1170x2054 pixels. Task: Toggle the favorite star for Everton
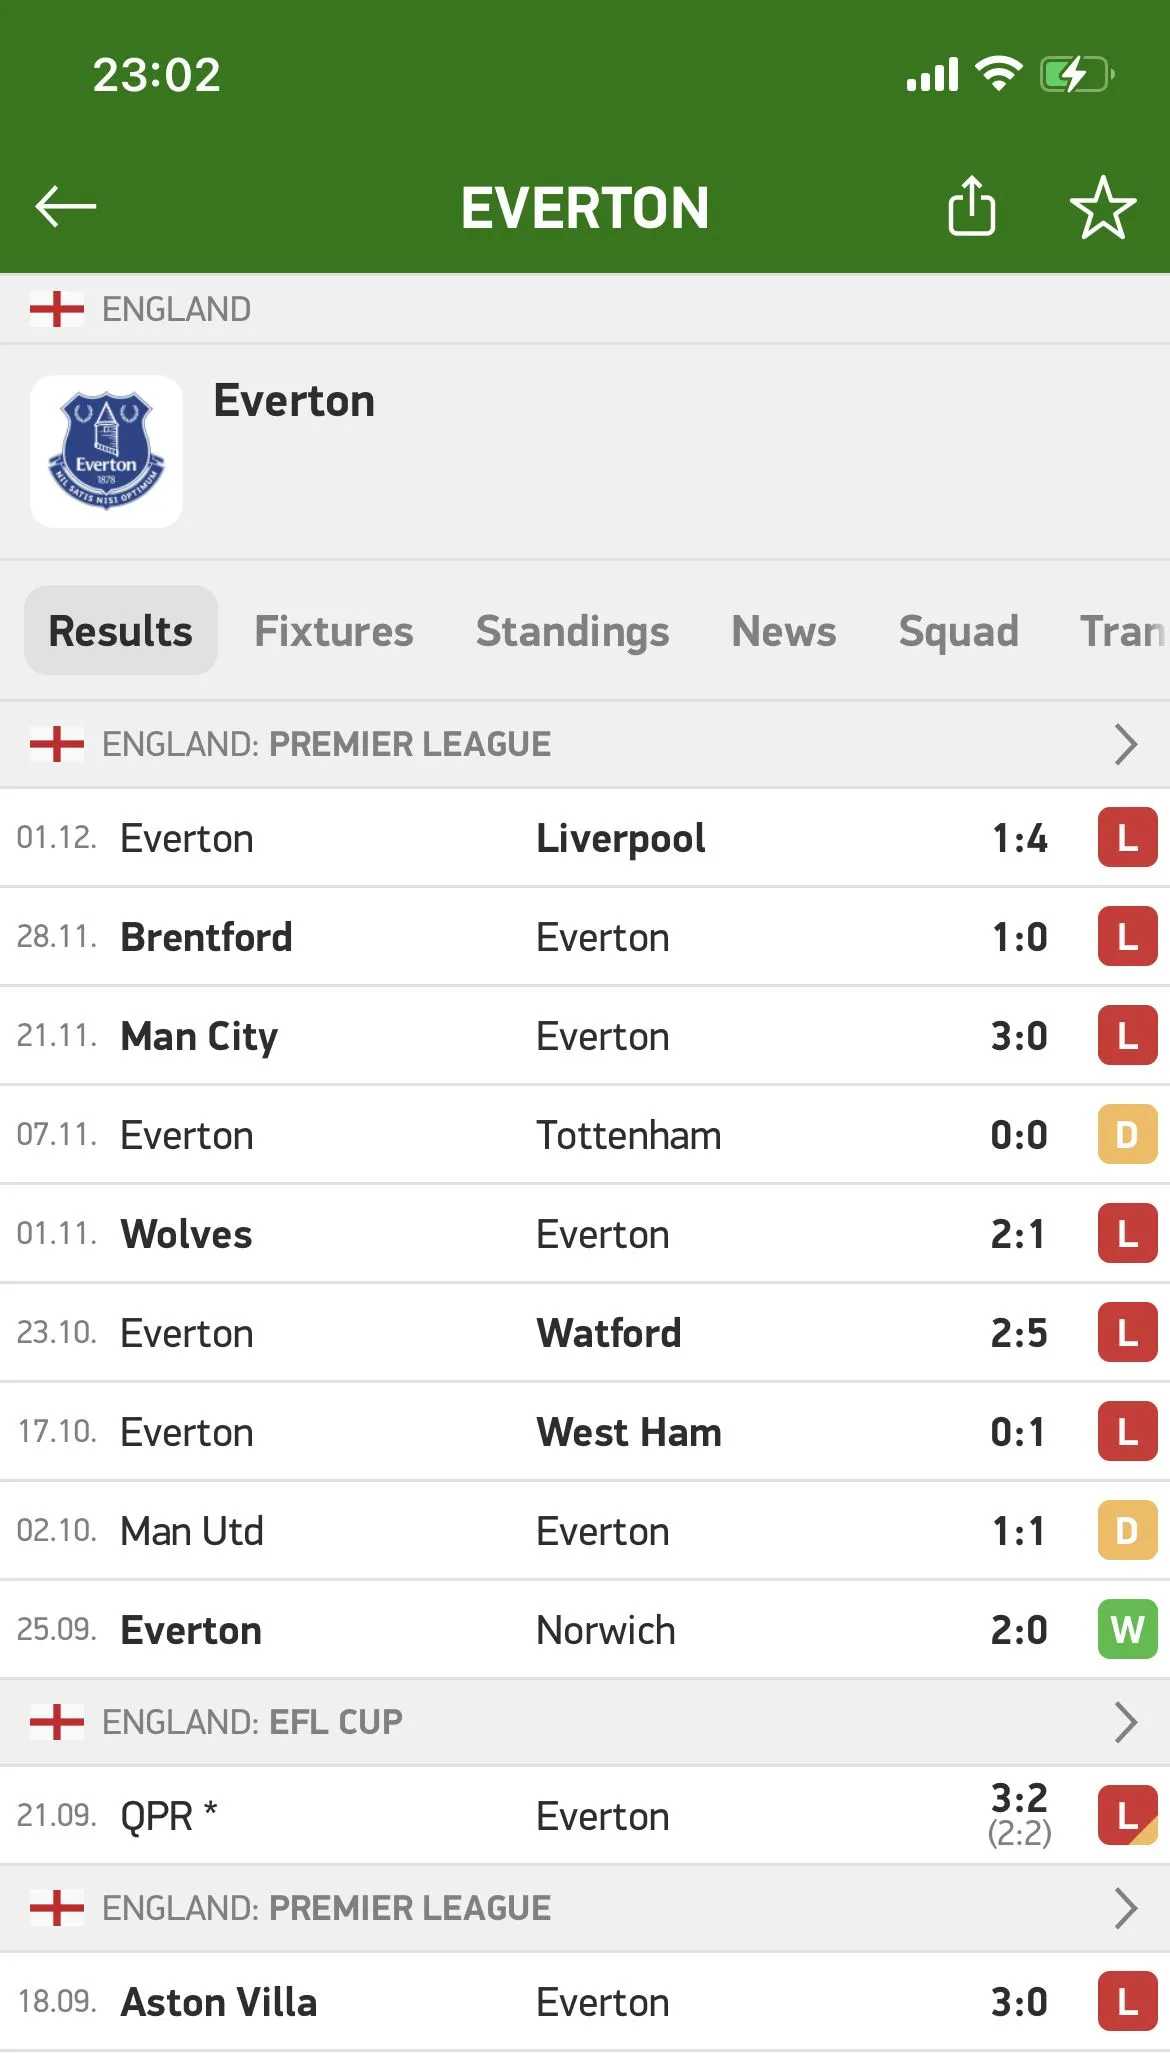(x=1103, y=208)
